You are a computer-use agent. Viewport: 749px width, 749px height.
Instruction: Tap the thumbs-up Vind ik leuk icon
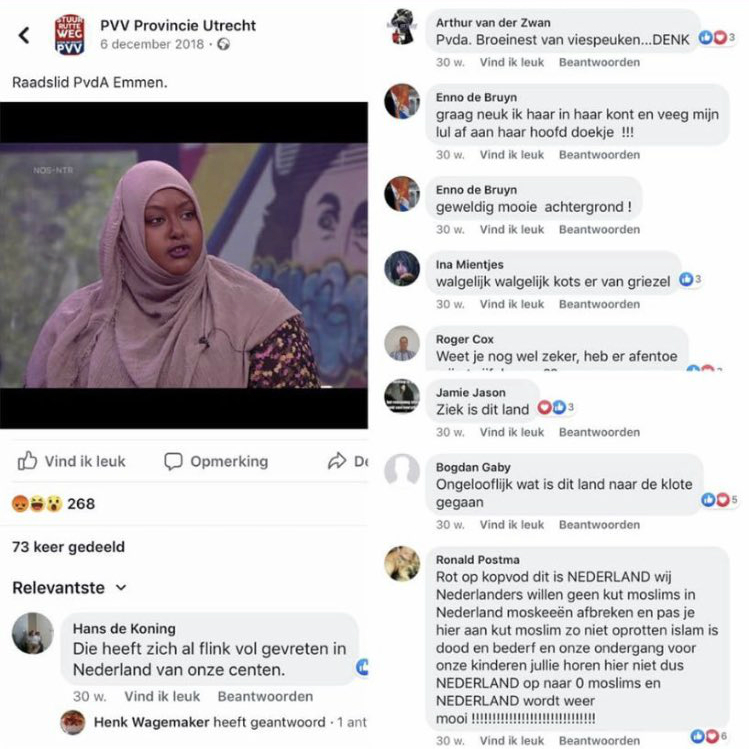27,461
